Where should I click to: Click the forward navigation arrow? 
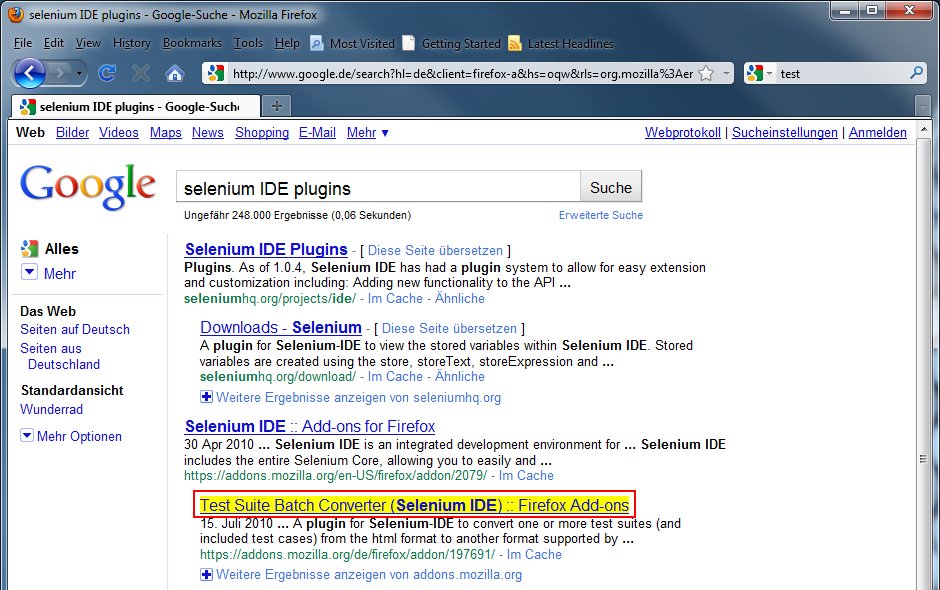point(59,74)
